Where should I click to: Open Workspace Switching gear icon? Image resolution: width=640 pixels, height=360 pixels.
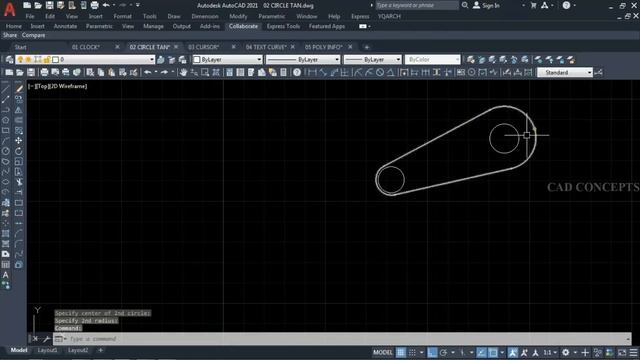click(565, 352)
